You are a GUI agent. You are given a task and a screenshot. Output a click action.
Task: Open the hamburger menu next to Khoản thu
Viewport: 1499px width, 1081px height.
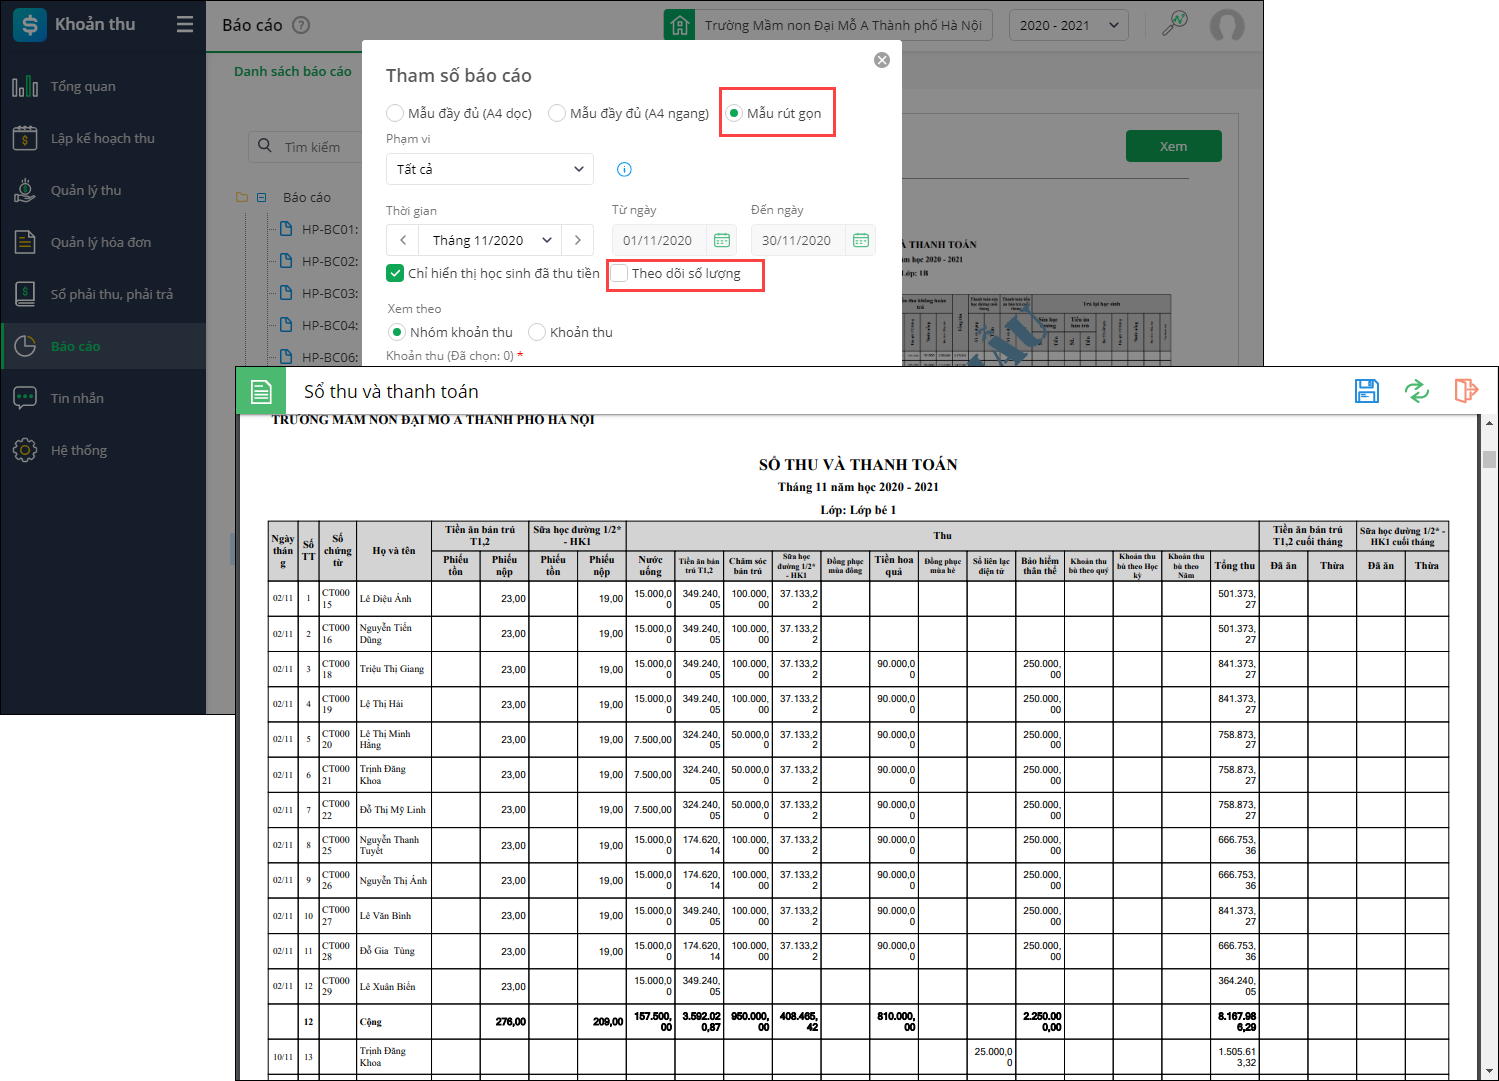[x=185, y=24]
